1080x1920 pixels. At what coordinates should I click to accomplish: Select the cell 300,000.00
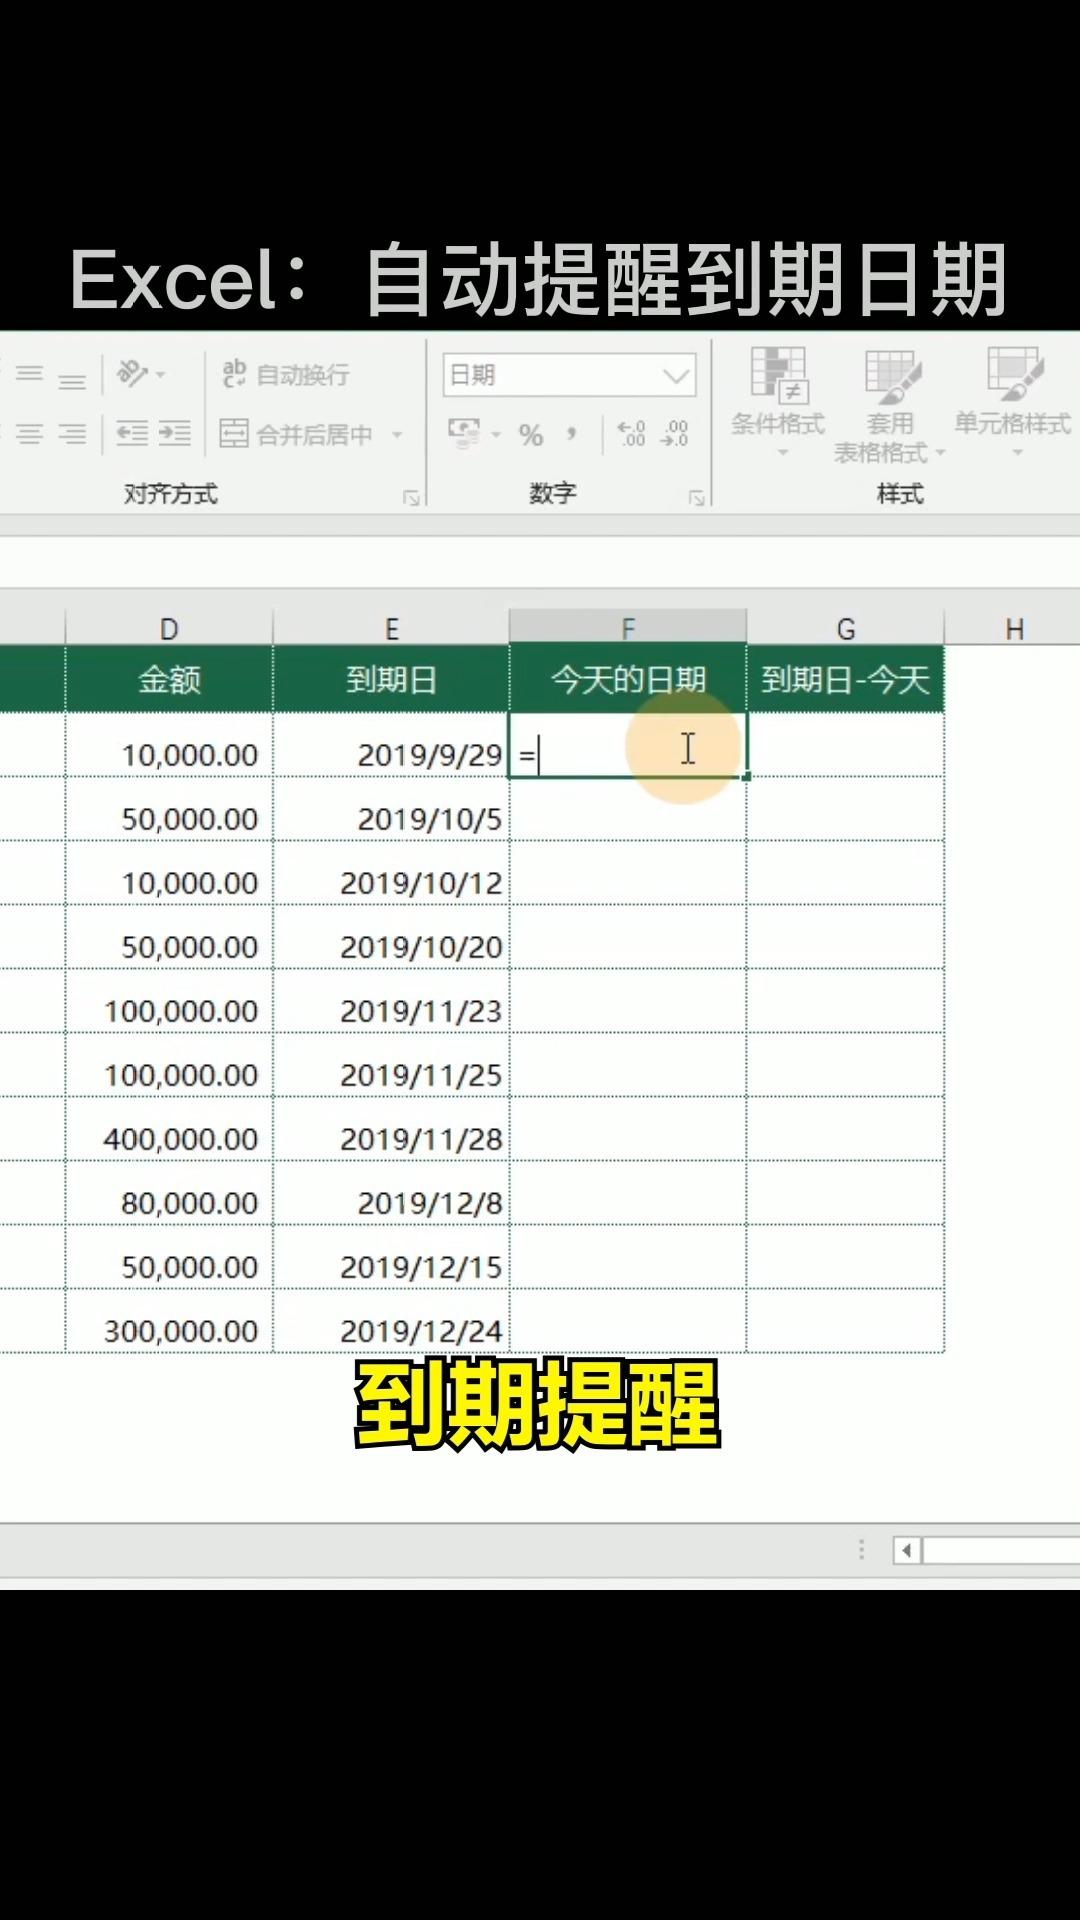[x=169, y=1321]
